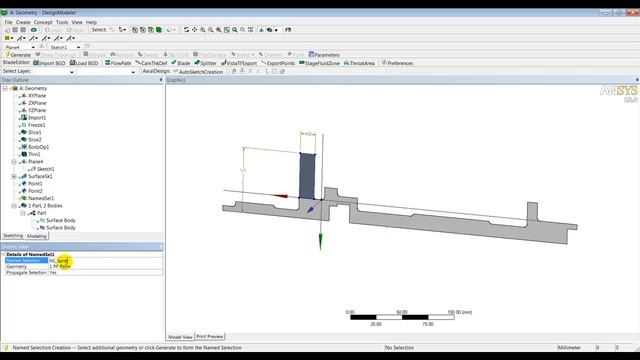Click the Save project icon in toolbar

[x=15, y=30]
